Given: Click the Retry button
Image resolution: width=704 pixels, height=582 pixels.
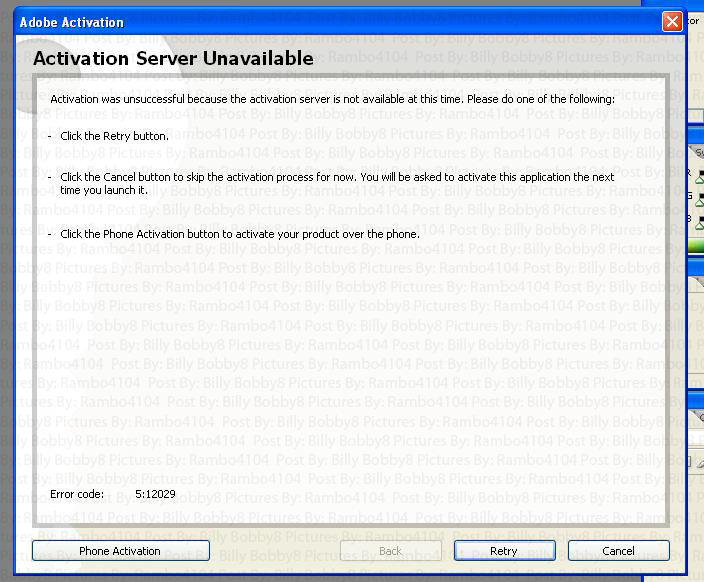Looking at the screenshot, I should click(504, 551).
